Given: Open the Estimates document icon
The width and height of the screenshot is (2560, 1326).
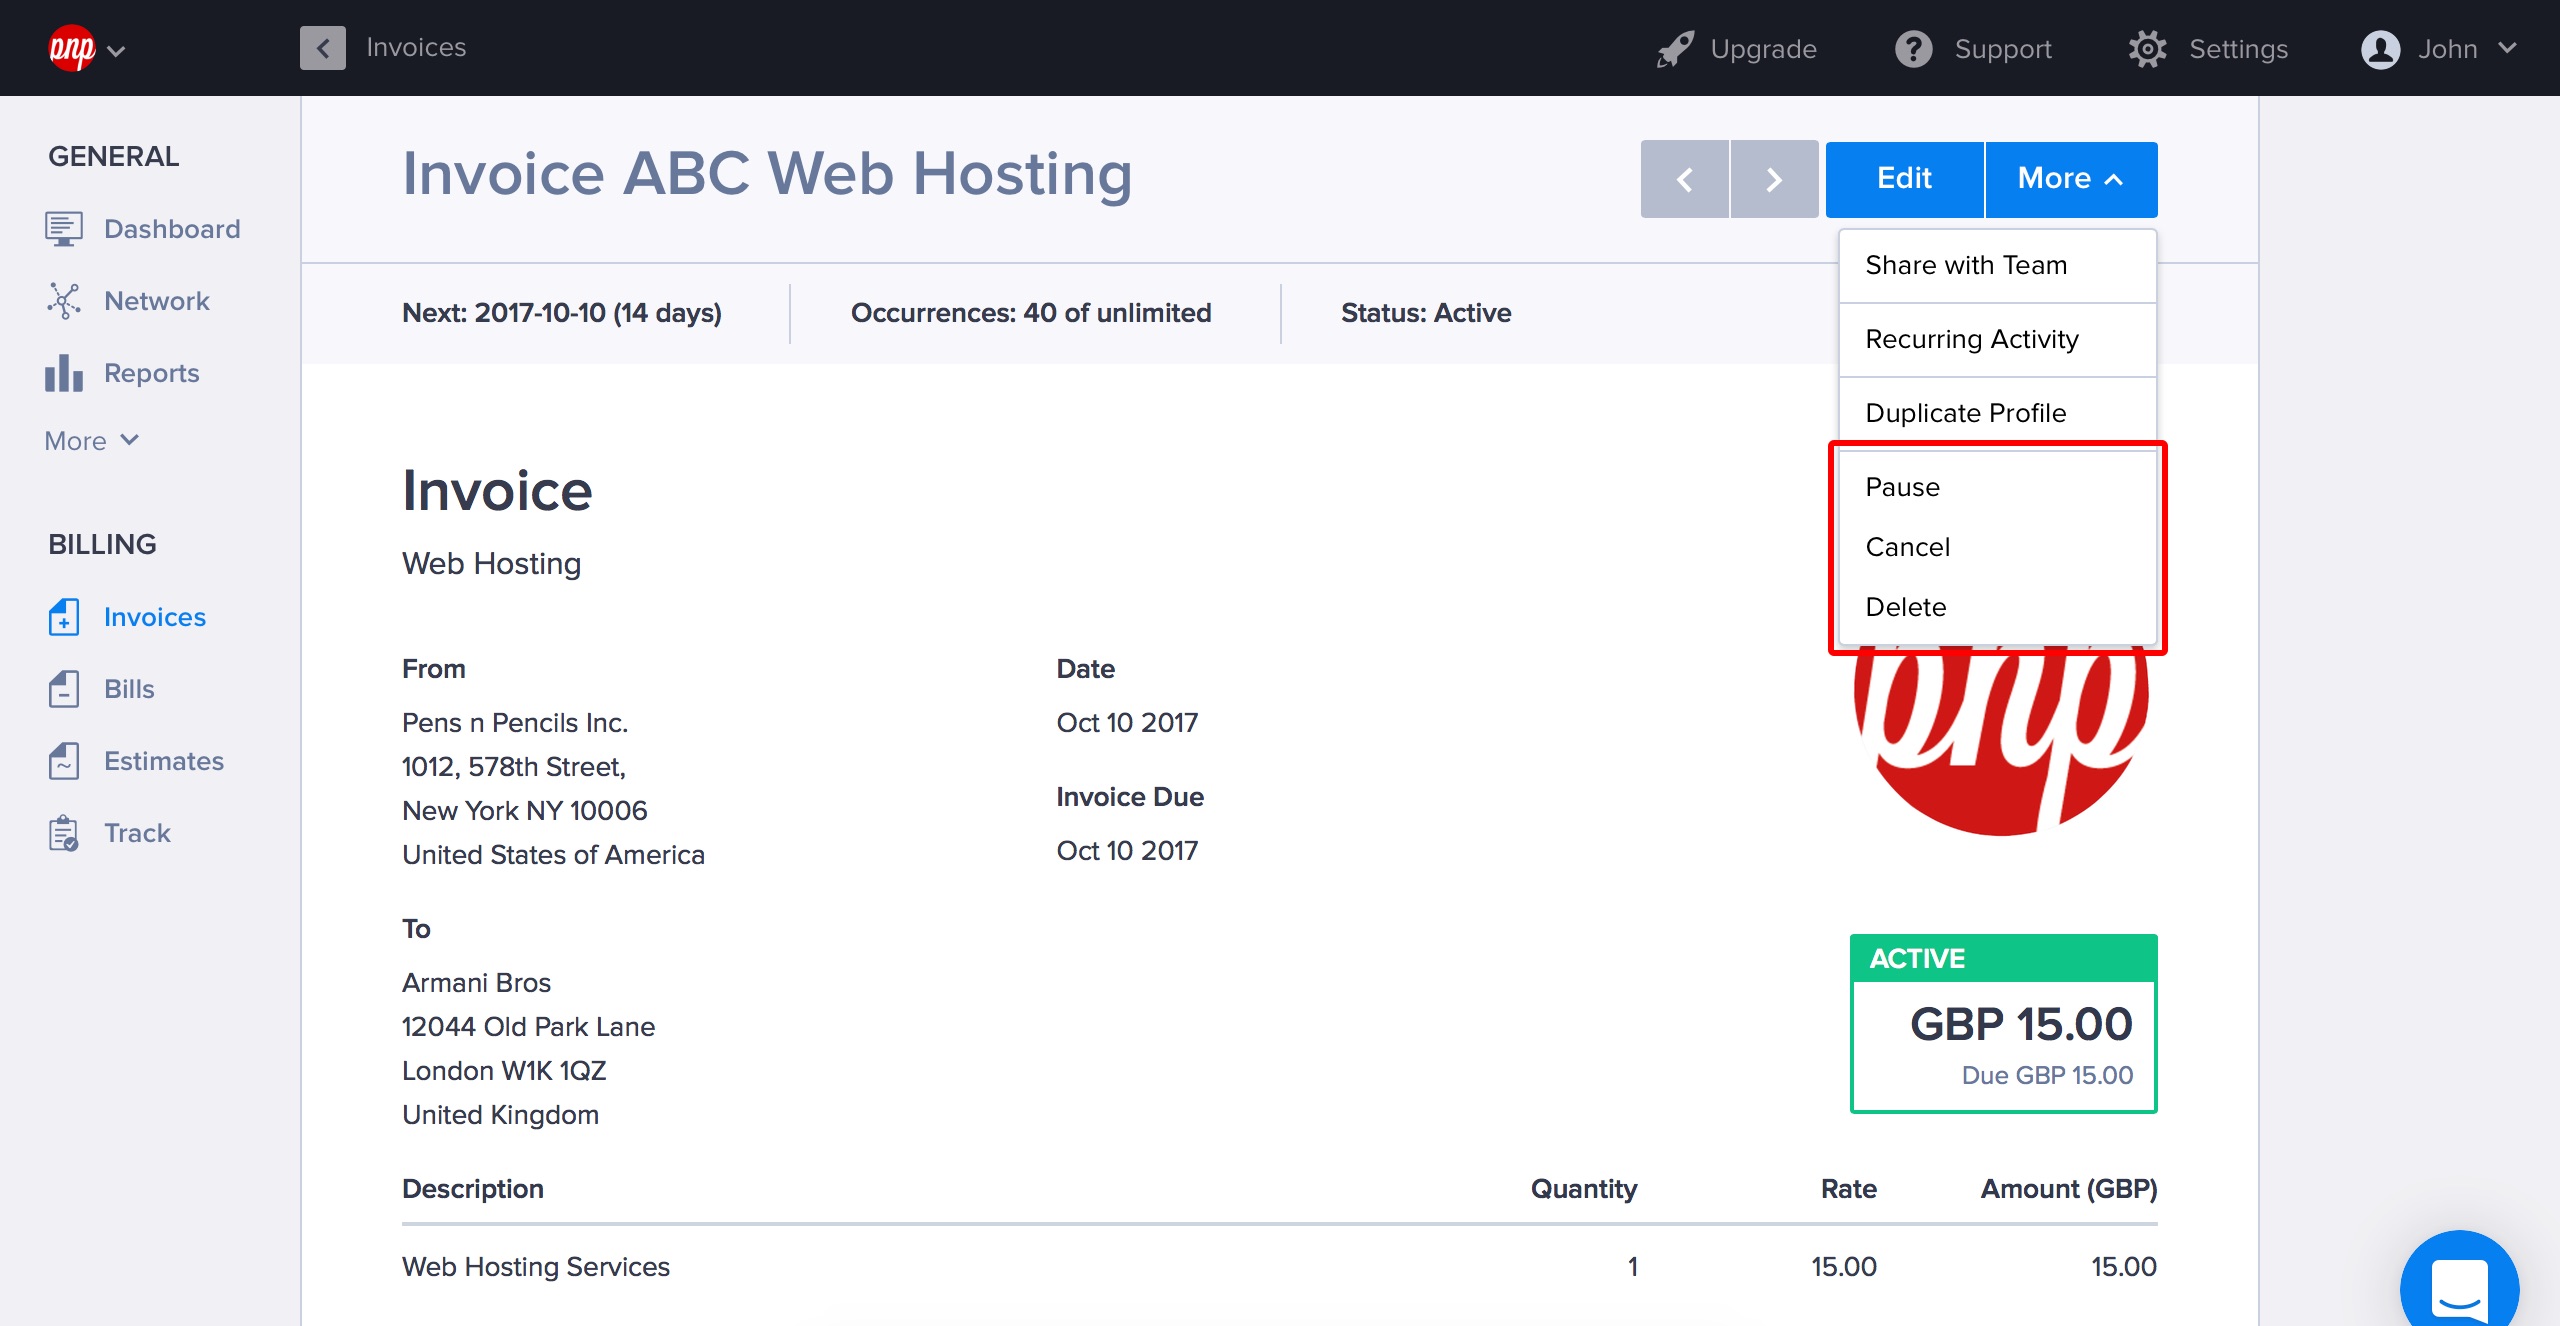Looking at the screenshot, I should (63, 761).
